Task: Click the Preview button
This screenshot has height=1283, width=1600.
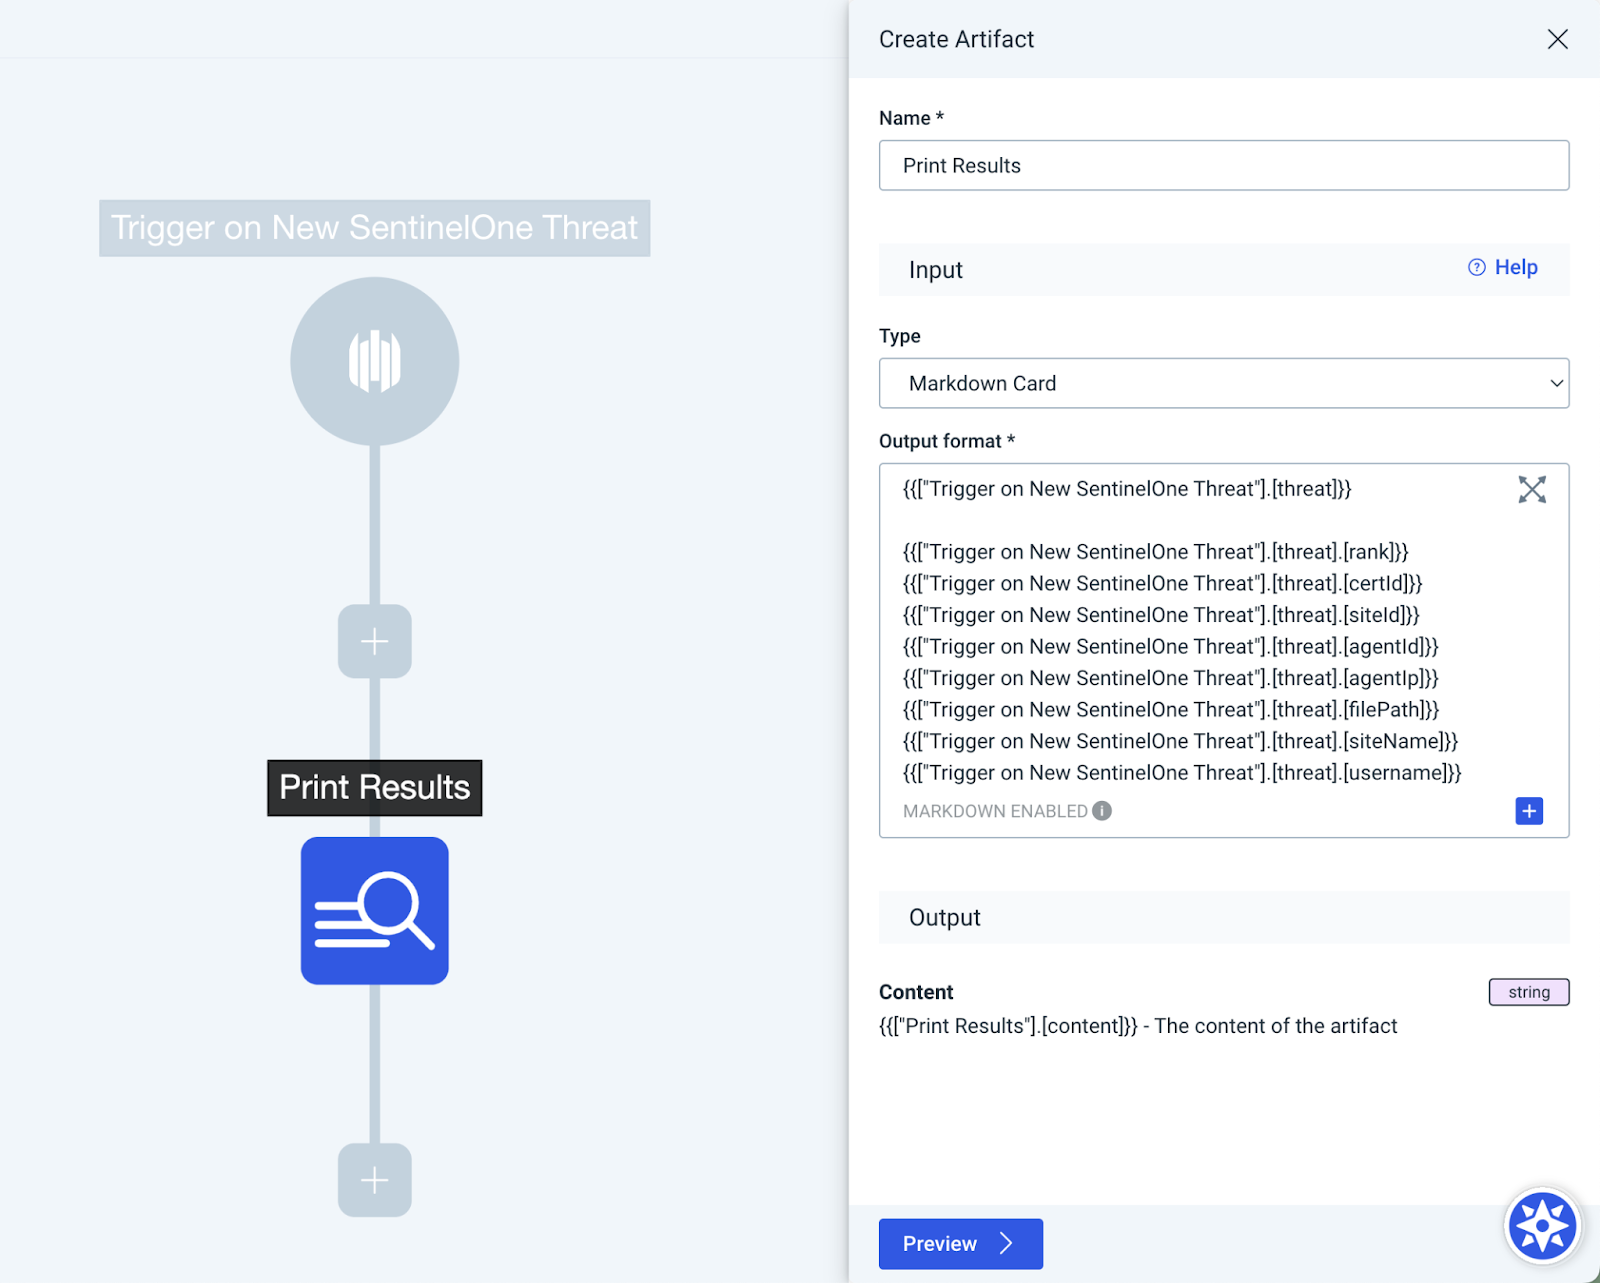Action: (x=960, y=1243)
